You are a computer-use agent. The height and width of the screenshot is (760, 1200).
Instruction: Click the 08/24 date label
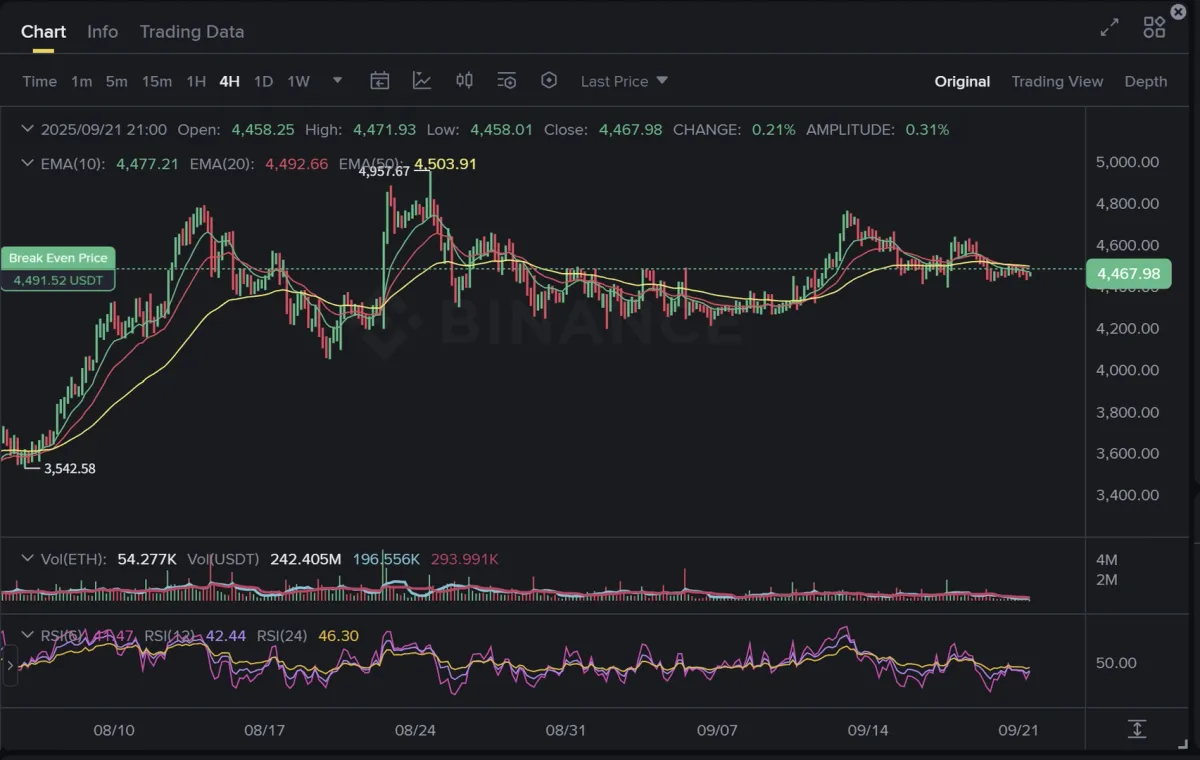click(415, 730)
